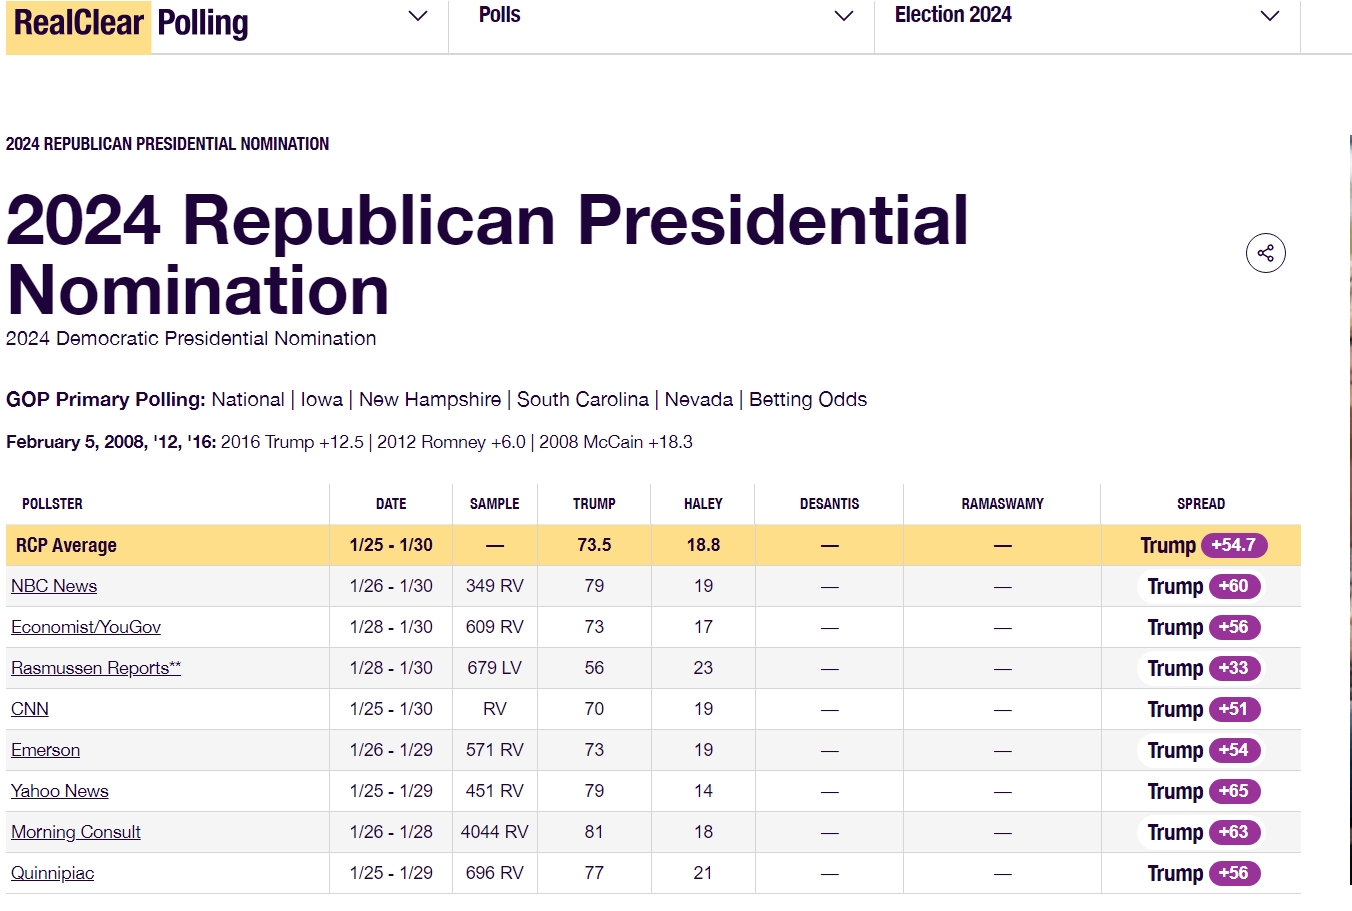1352x911 pixels.
Task: Click the SAMPLE column header
Action: tap(495, 504)
